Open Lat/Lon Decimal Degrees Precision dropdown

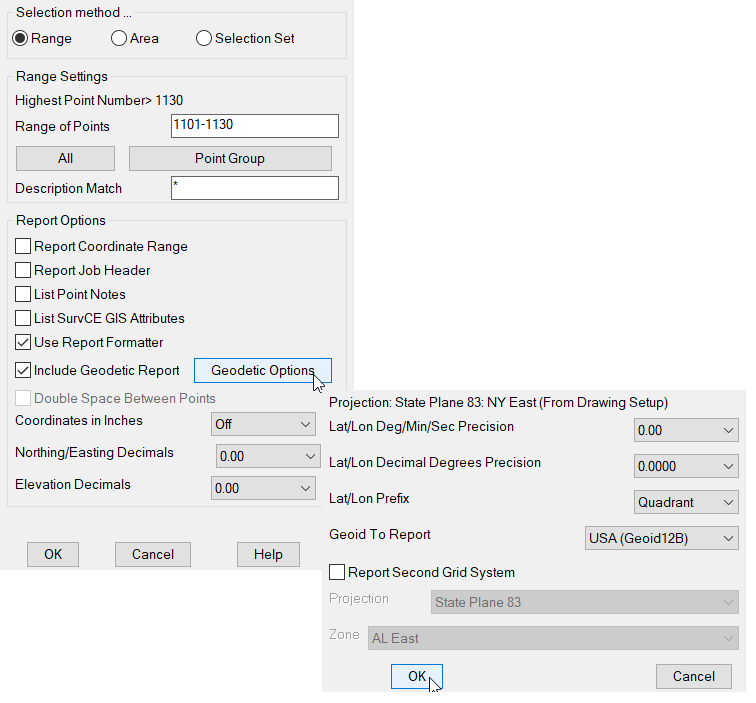click(686, 466)
